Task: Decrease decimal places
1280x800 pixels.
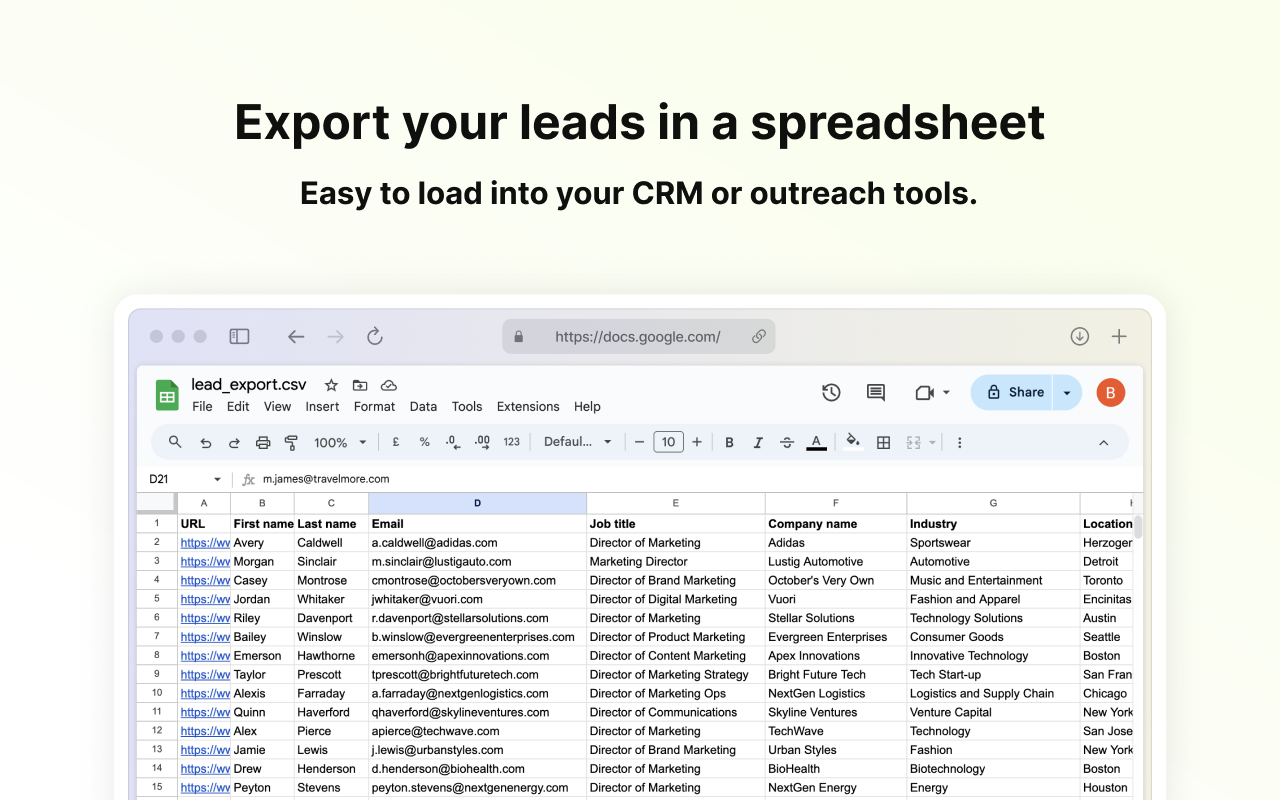Action: [452, 442]
